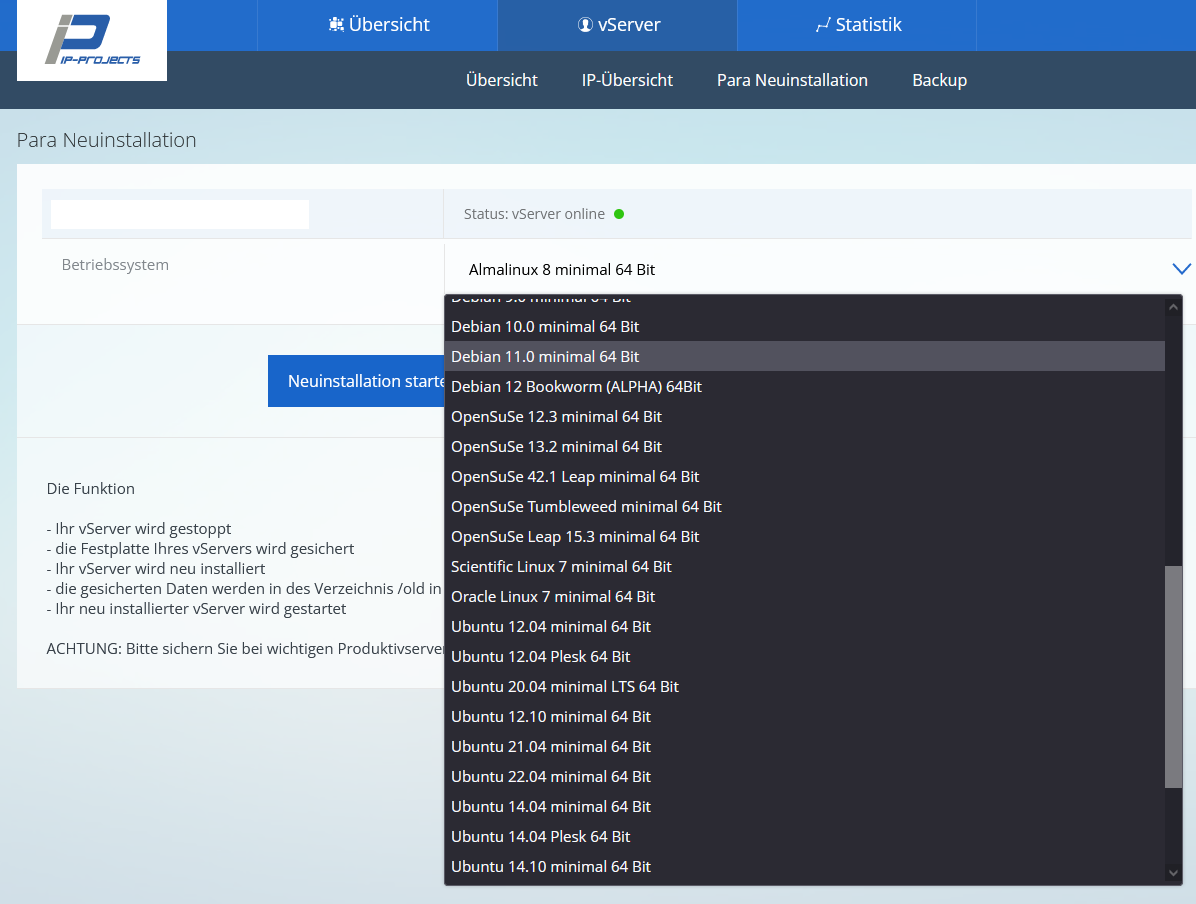Go to the IP-Übersicht submenu item
This screenshot has width=1196, height=904.
[x=627, y=80]
